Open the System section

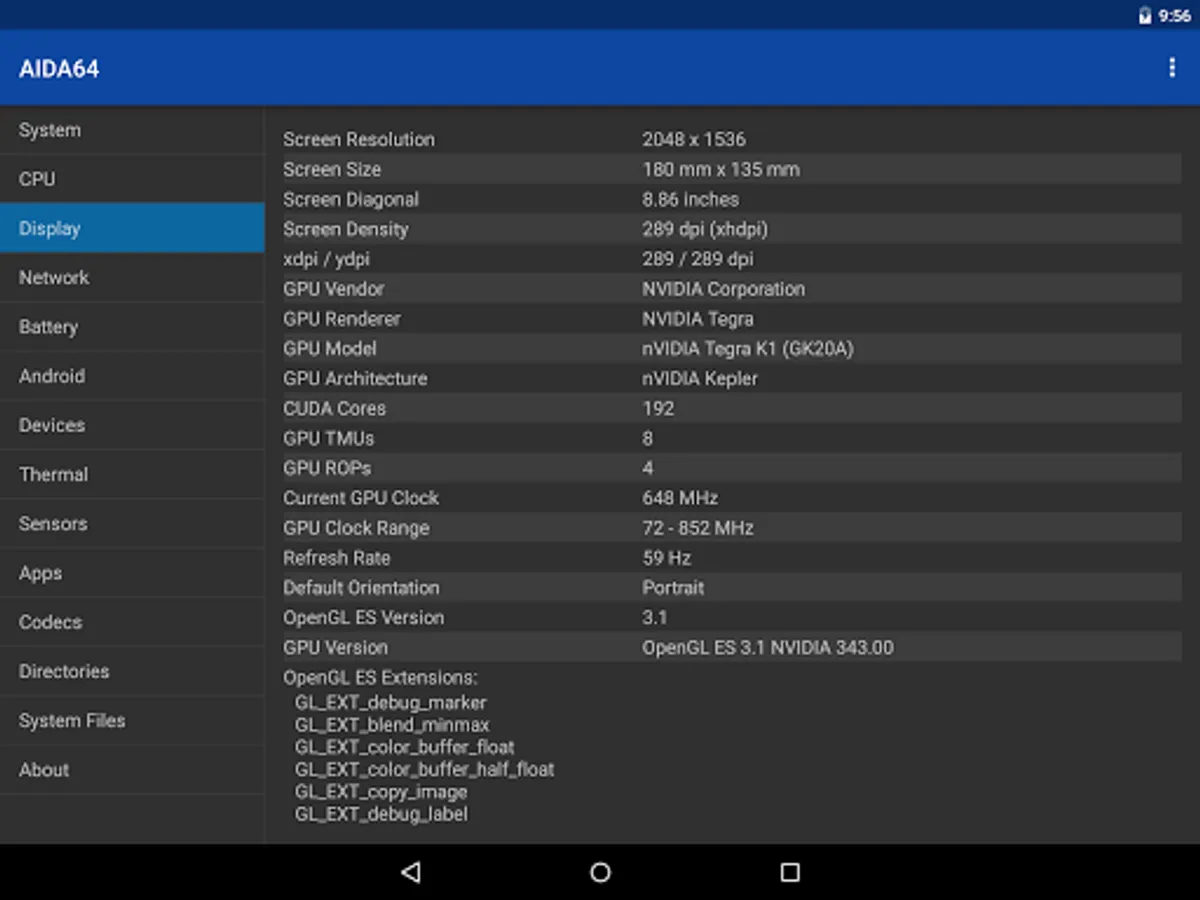click(x=132, y=130)
